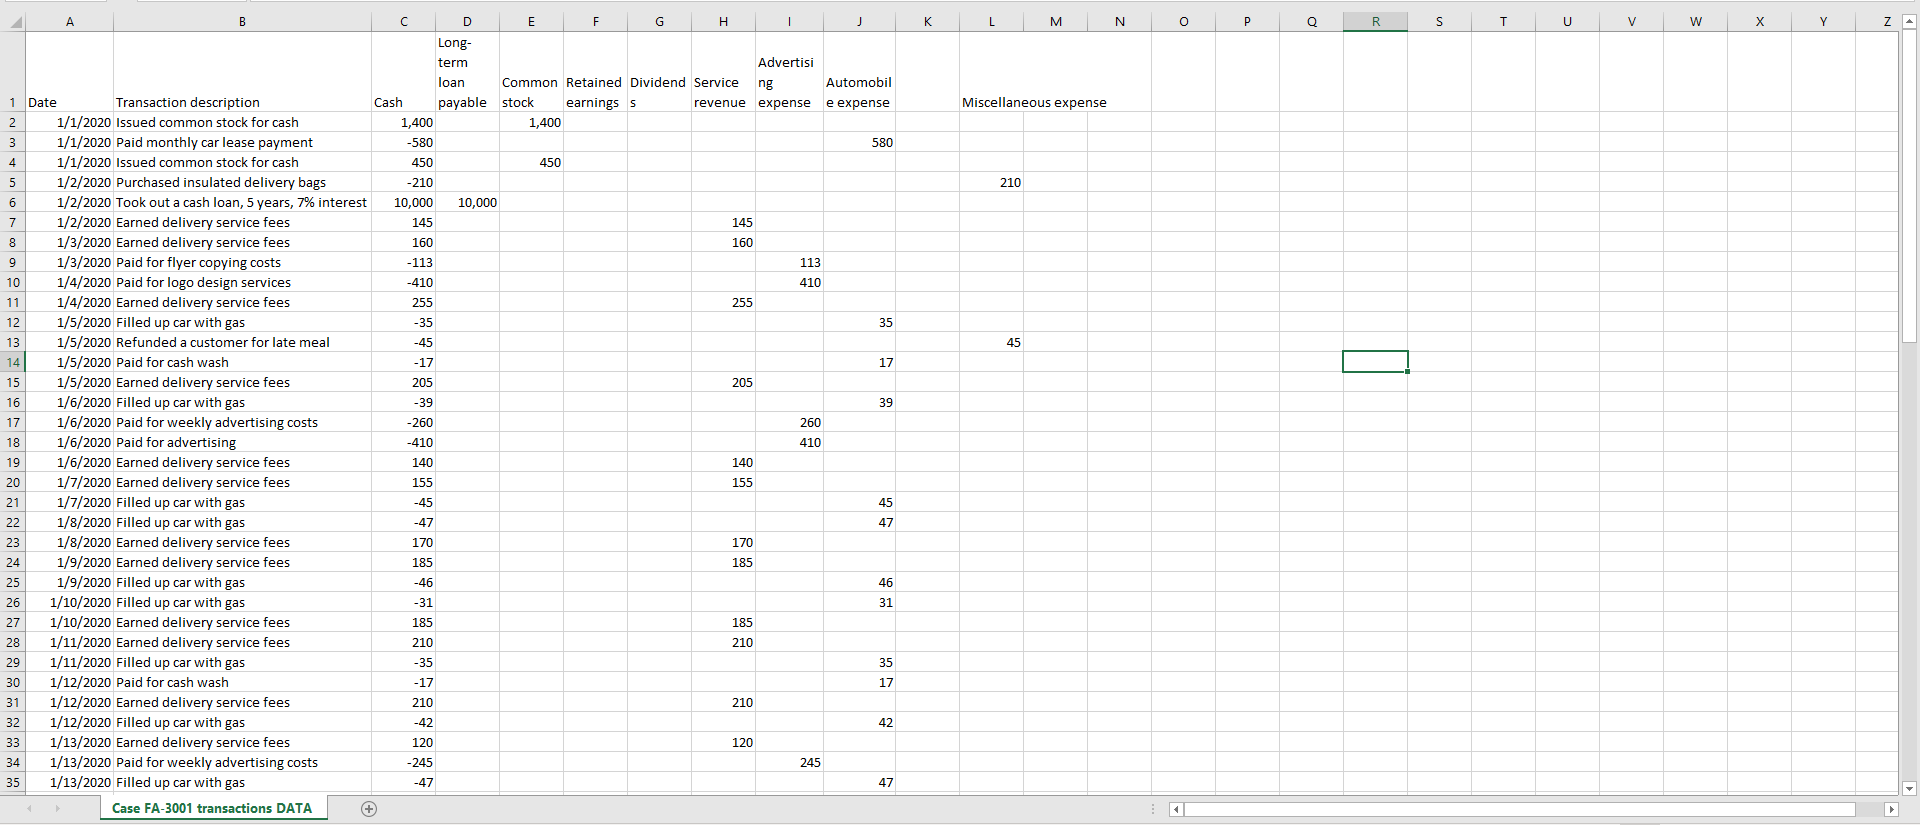The image size is (1920, 825).
Task: Click 'Took out a cash loan, 5 years, 7% interest'
Action: click(242, 202)
